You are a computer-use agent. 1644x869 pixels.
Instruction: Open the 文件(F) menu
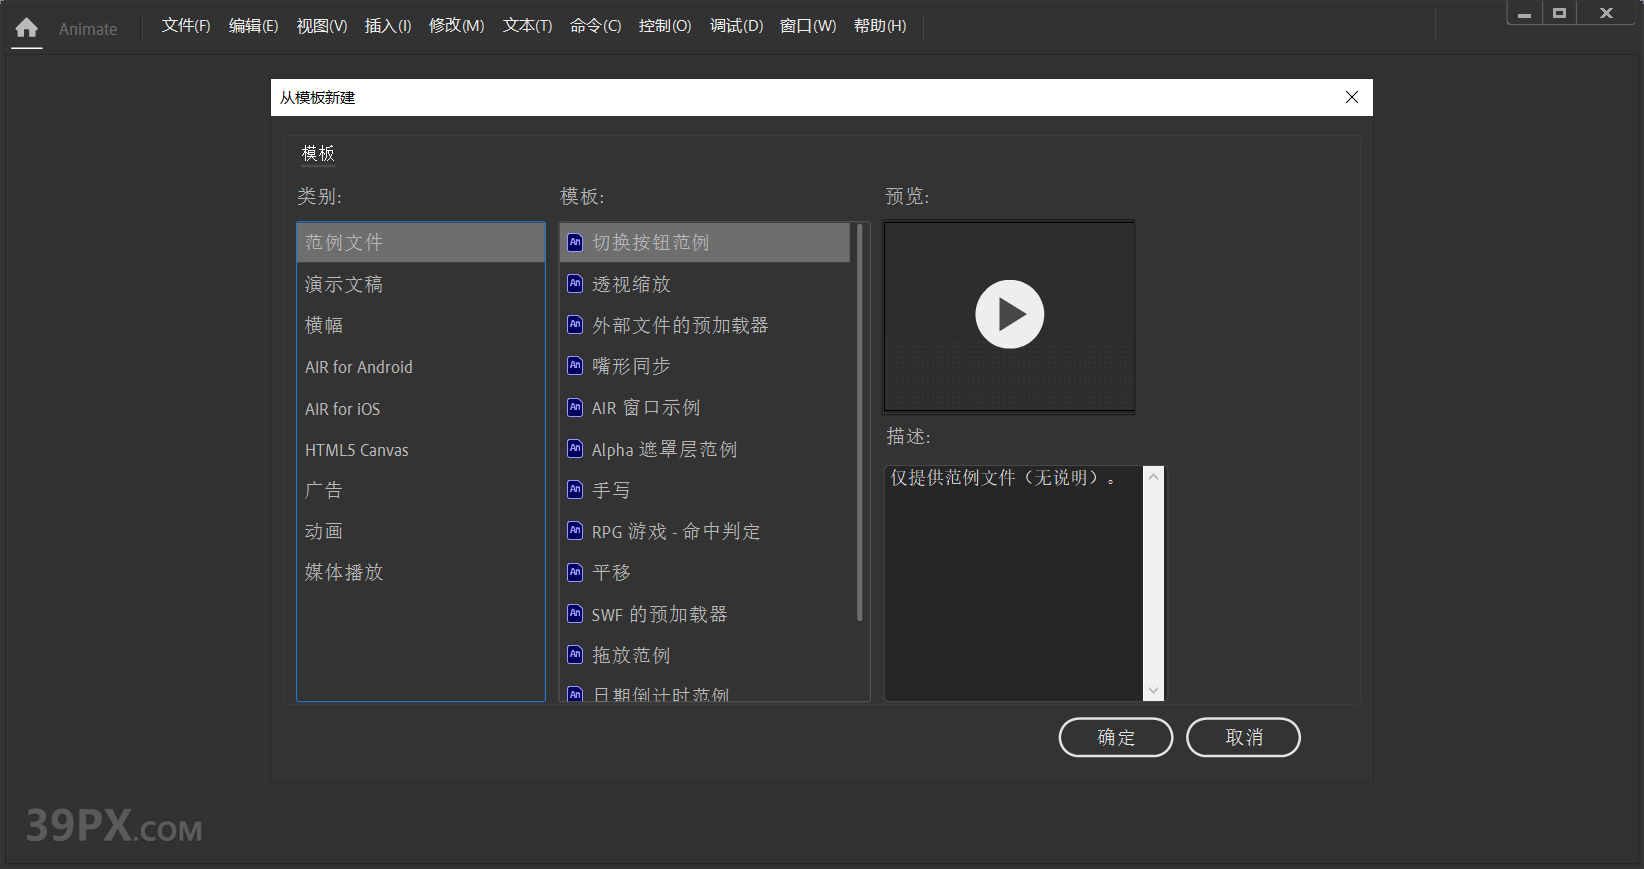point(186,26)
